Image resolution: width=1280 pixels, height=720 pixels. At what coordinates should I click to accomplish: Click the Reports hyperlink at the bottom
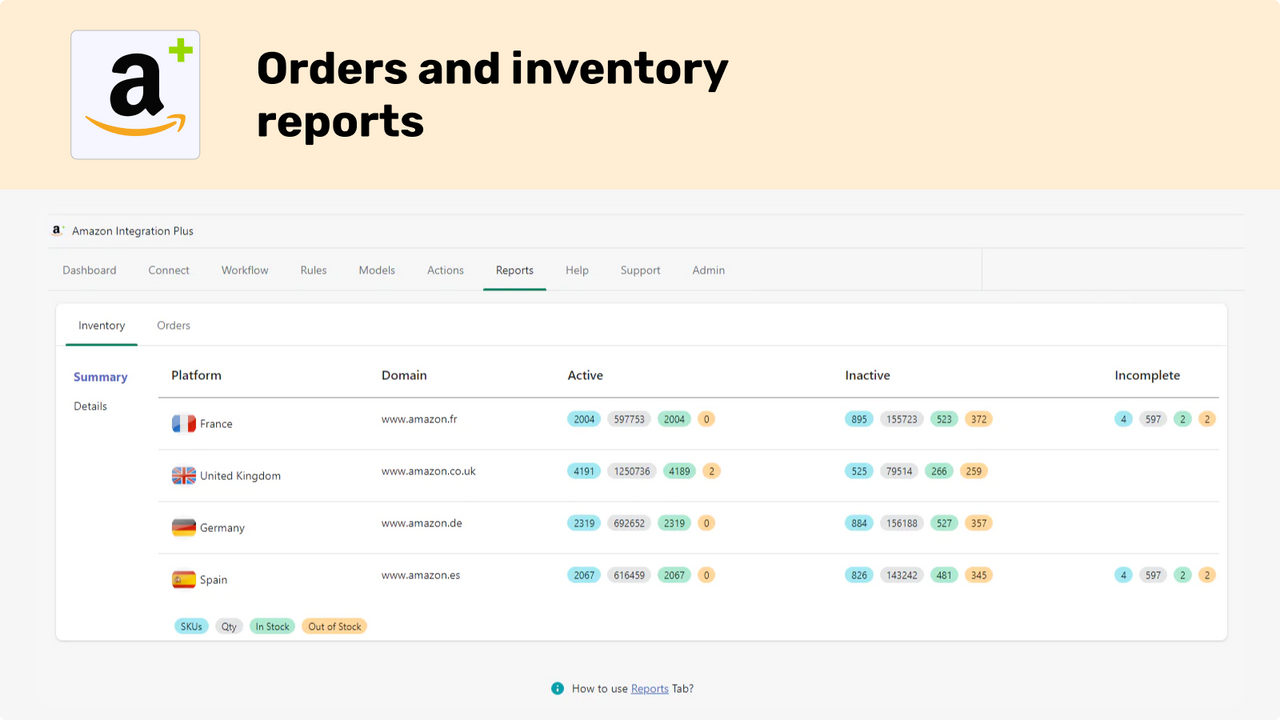[650, 688]
